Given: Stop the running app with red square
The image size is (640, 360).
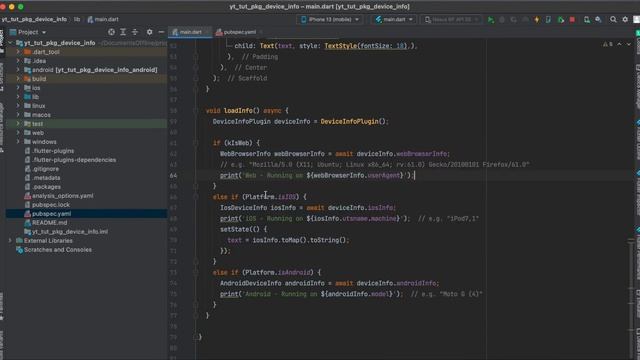Looking at the screenshot, I should (572, 20).
